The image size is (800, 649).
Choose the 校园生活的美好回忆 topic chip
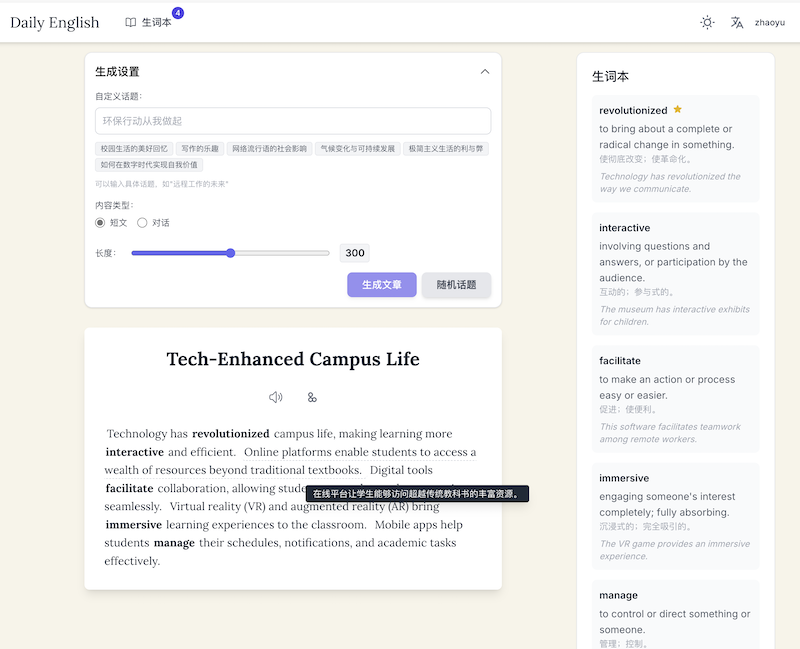134,149
